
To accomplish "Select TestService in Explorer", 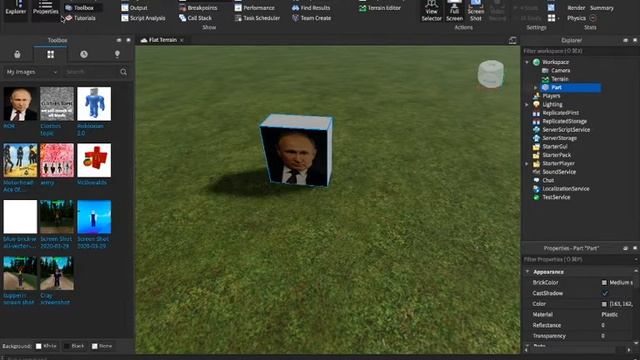I will [x=556, y=197].
